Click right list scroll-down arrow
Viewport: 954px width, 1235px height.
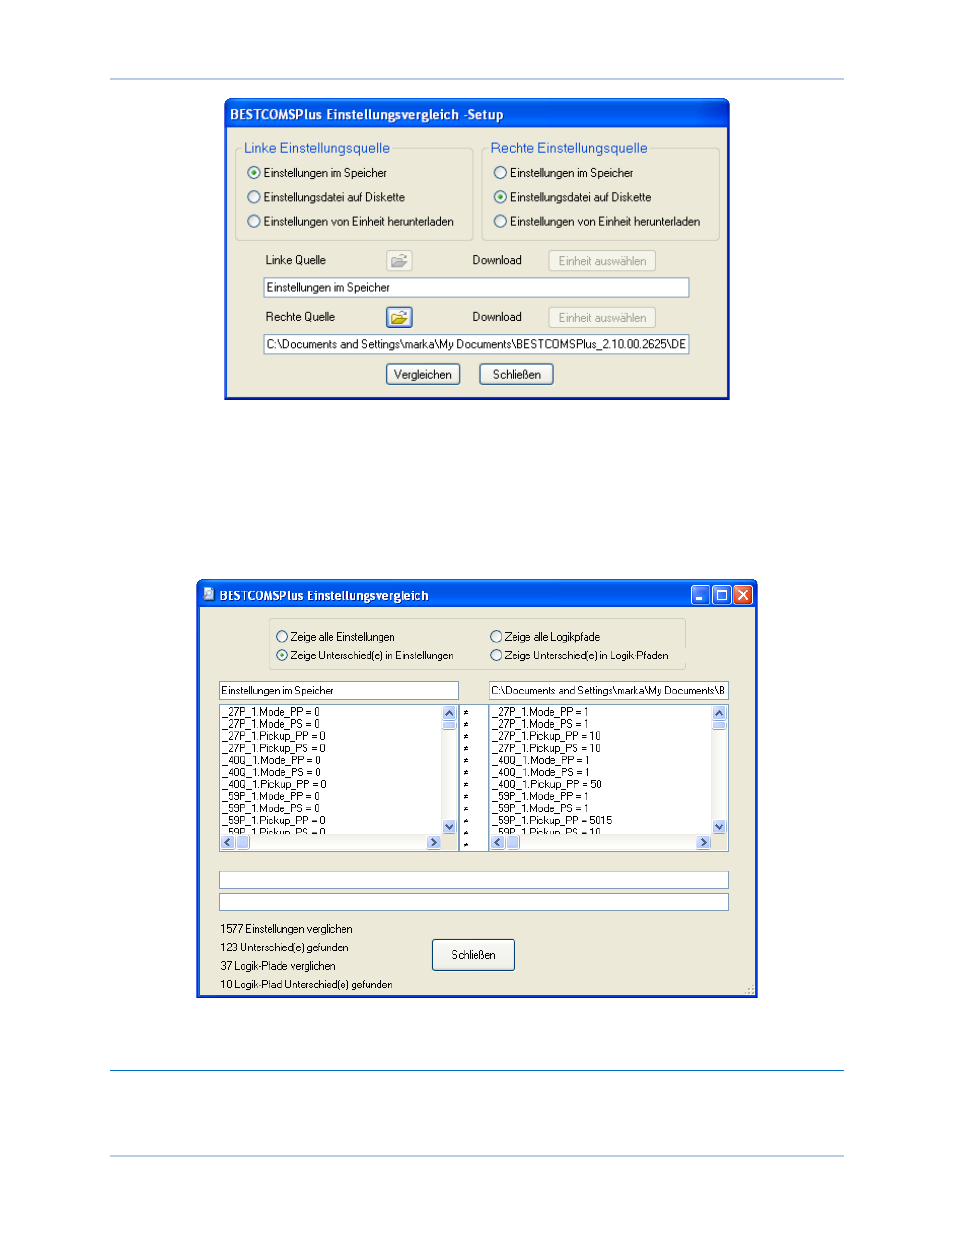pos(719,827)
